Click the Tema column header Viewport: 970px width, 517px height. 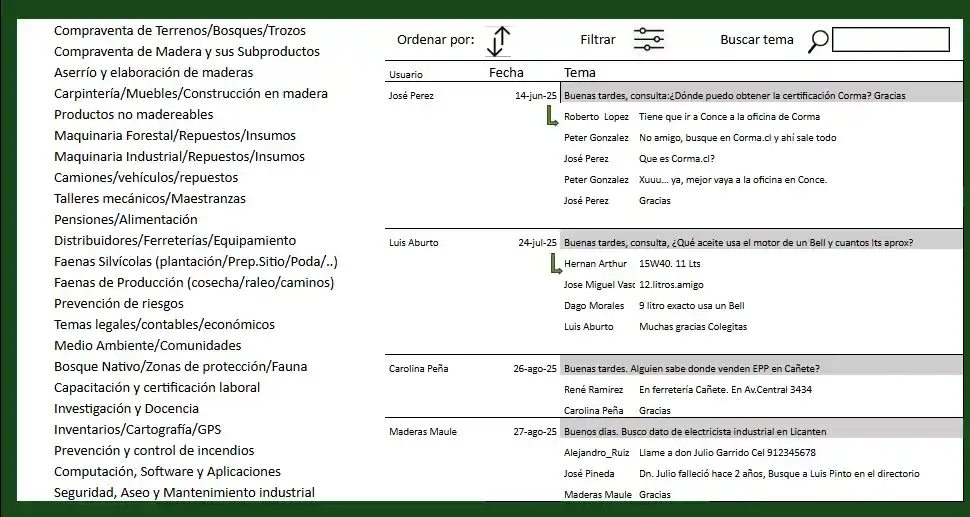click(580, 73)
